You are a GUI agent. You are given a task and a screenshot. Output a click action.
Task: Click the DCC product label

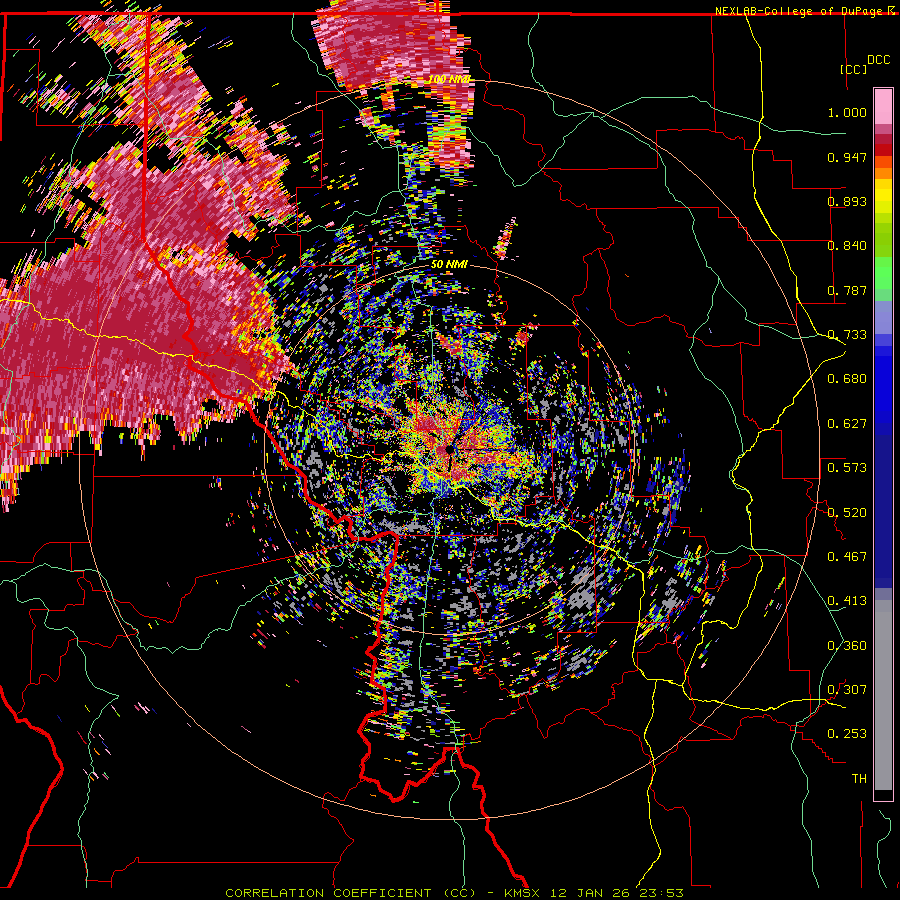[x=878, y=60]
